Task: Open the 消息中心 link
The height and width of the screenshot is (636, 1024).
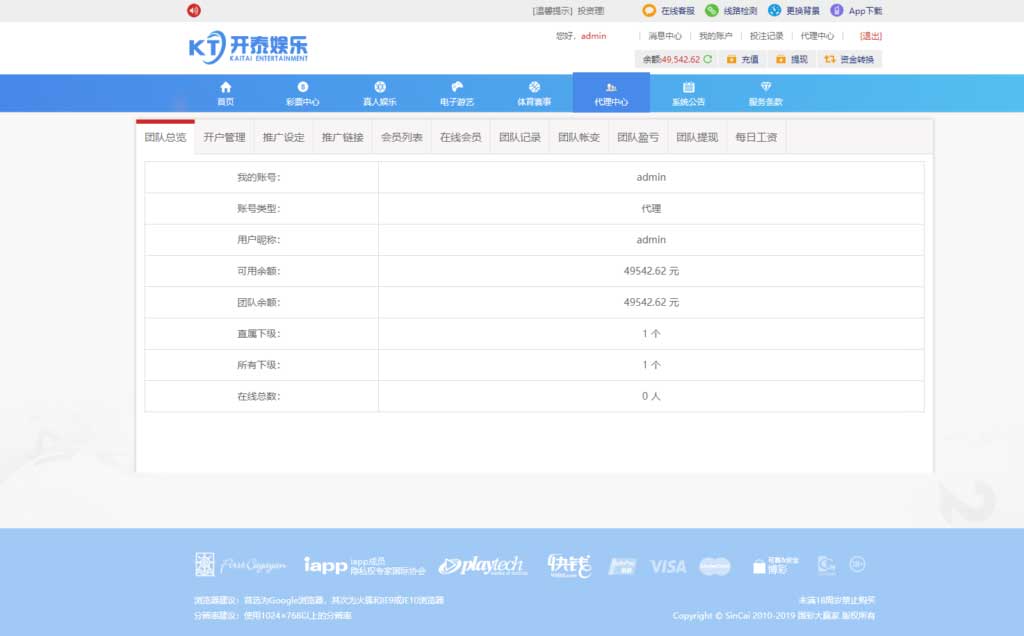Action: (665, 36)
